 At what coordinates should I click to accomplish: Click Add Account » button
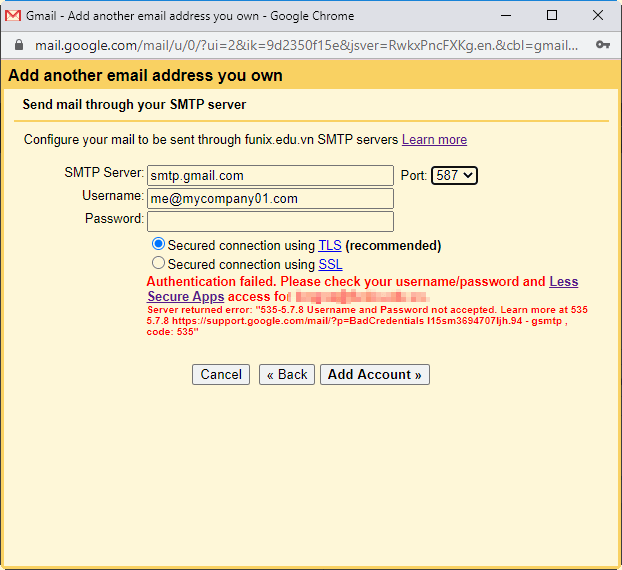click(375, 374)
